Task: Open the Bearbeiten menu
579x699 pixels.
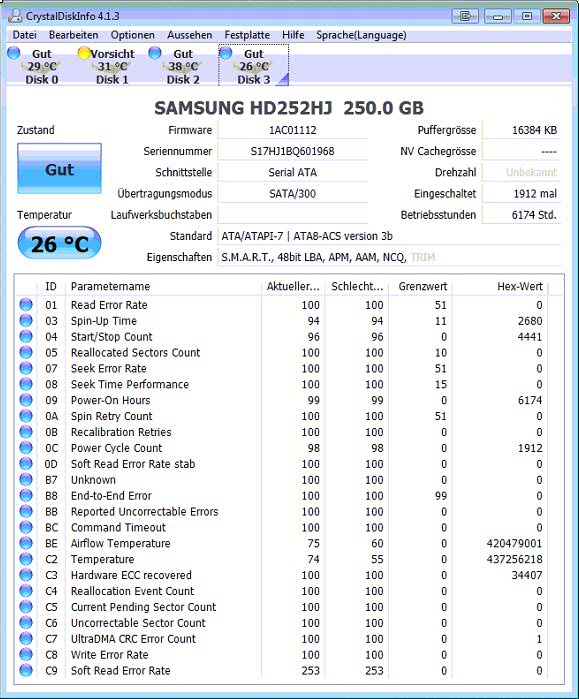Action: (x=73, y=35)
